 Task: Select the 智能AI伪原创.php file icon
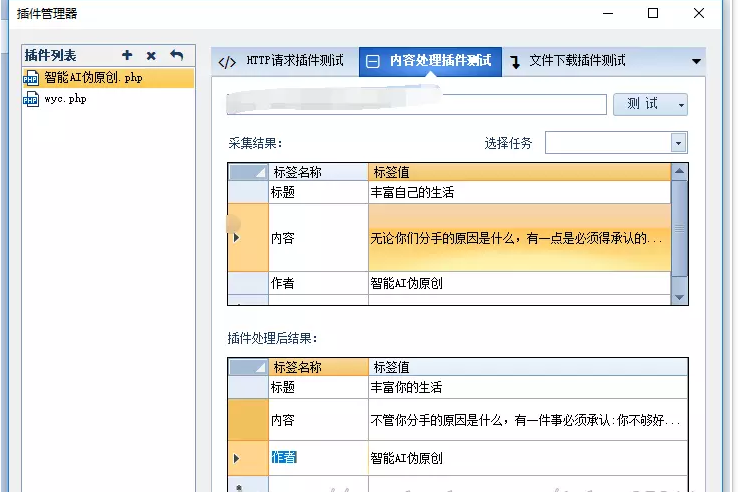31,78
